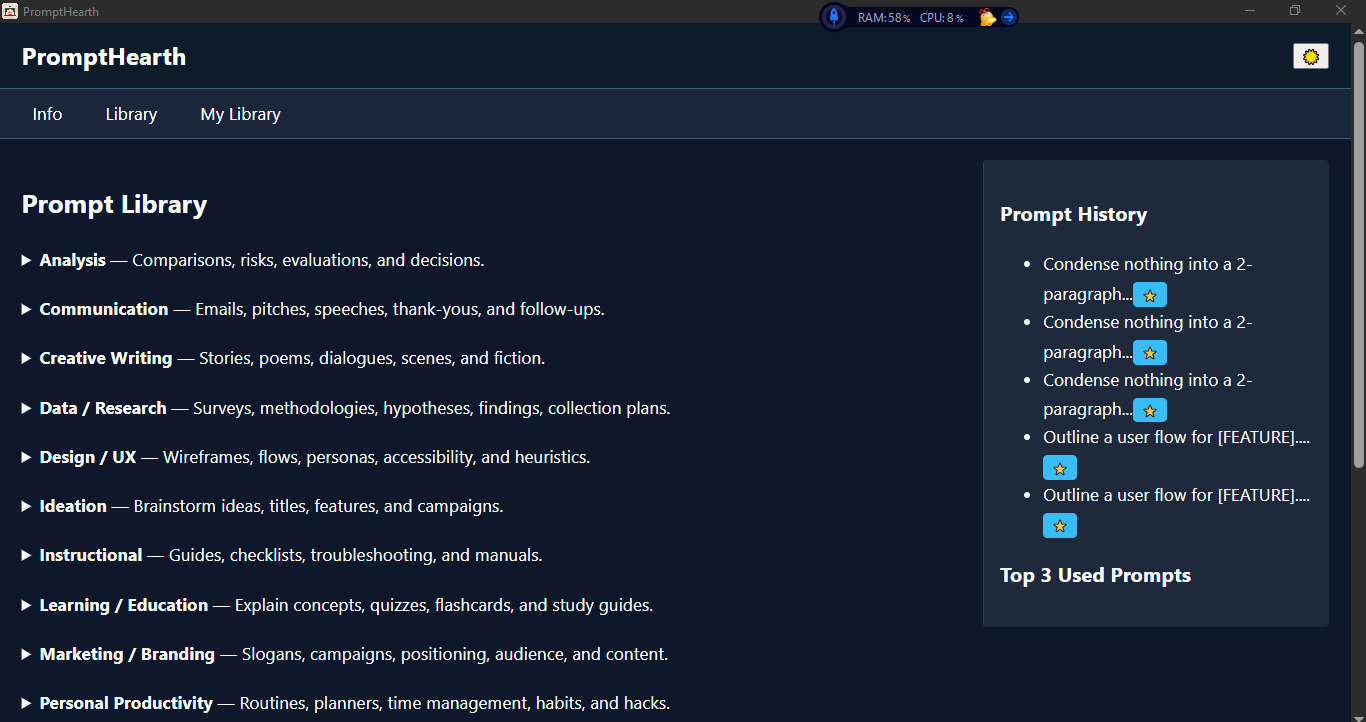Click the star icon on the first Condense history entry
Image resolution: width=1366 pixels, height=722 pixels.
tap(1150, 294)
